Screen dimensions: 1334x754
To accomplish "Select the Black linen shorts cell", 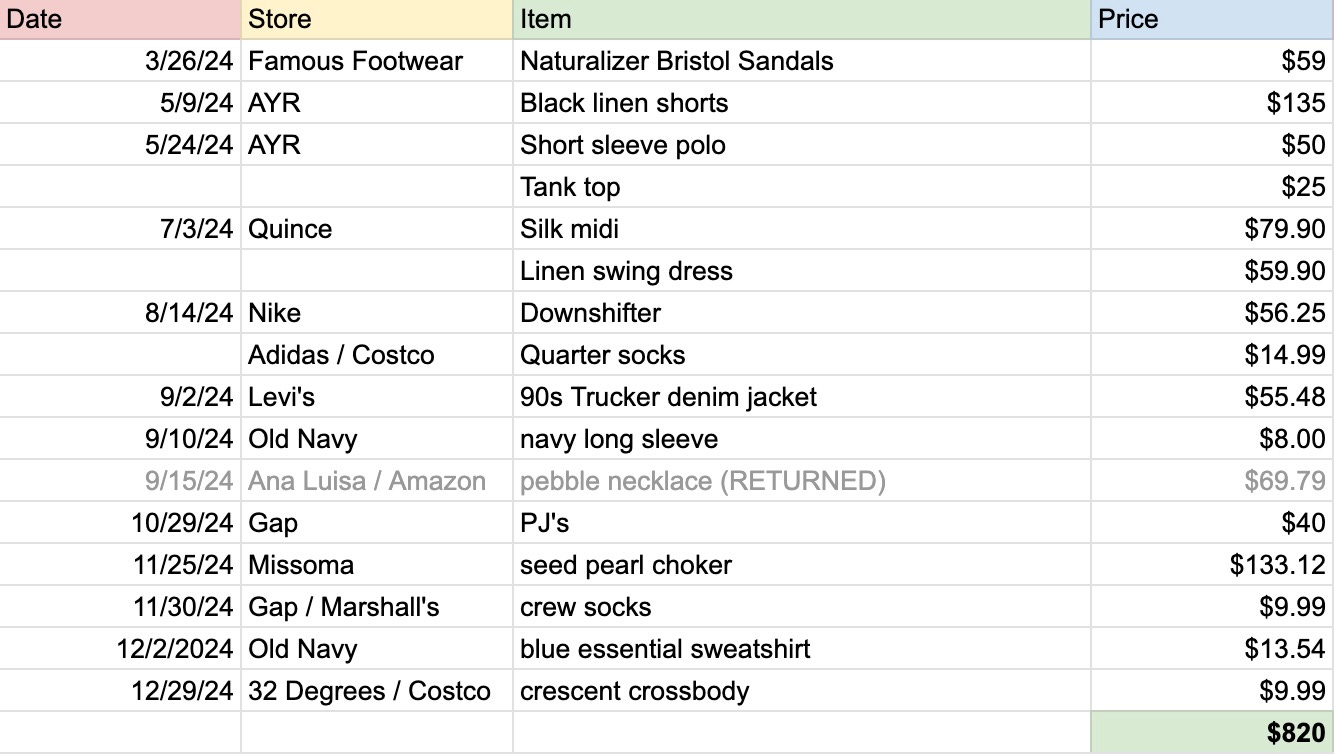I will click(x=802, y=103).
